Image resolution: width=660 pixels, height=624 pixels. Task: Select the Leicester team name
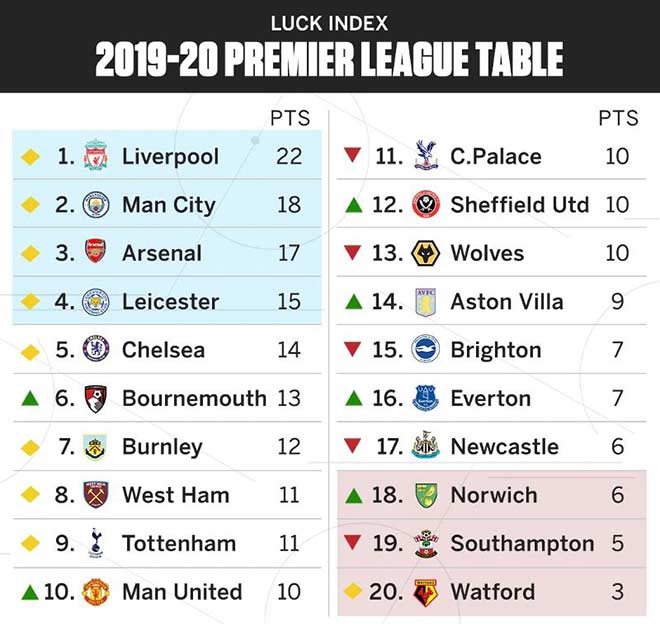(170, 301)
